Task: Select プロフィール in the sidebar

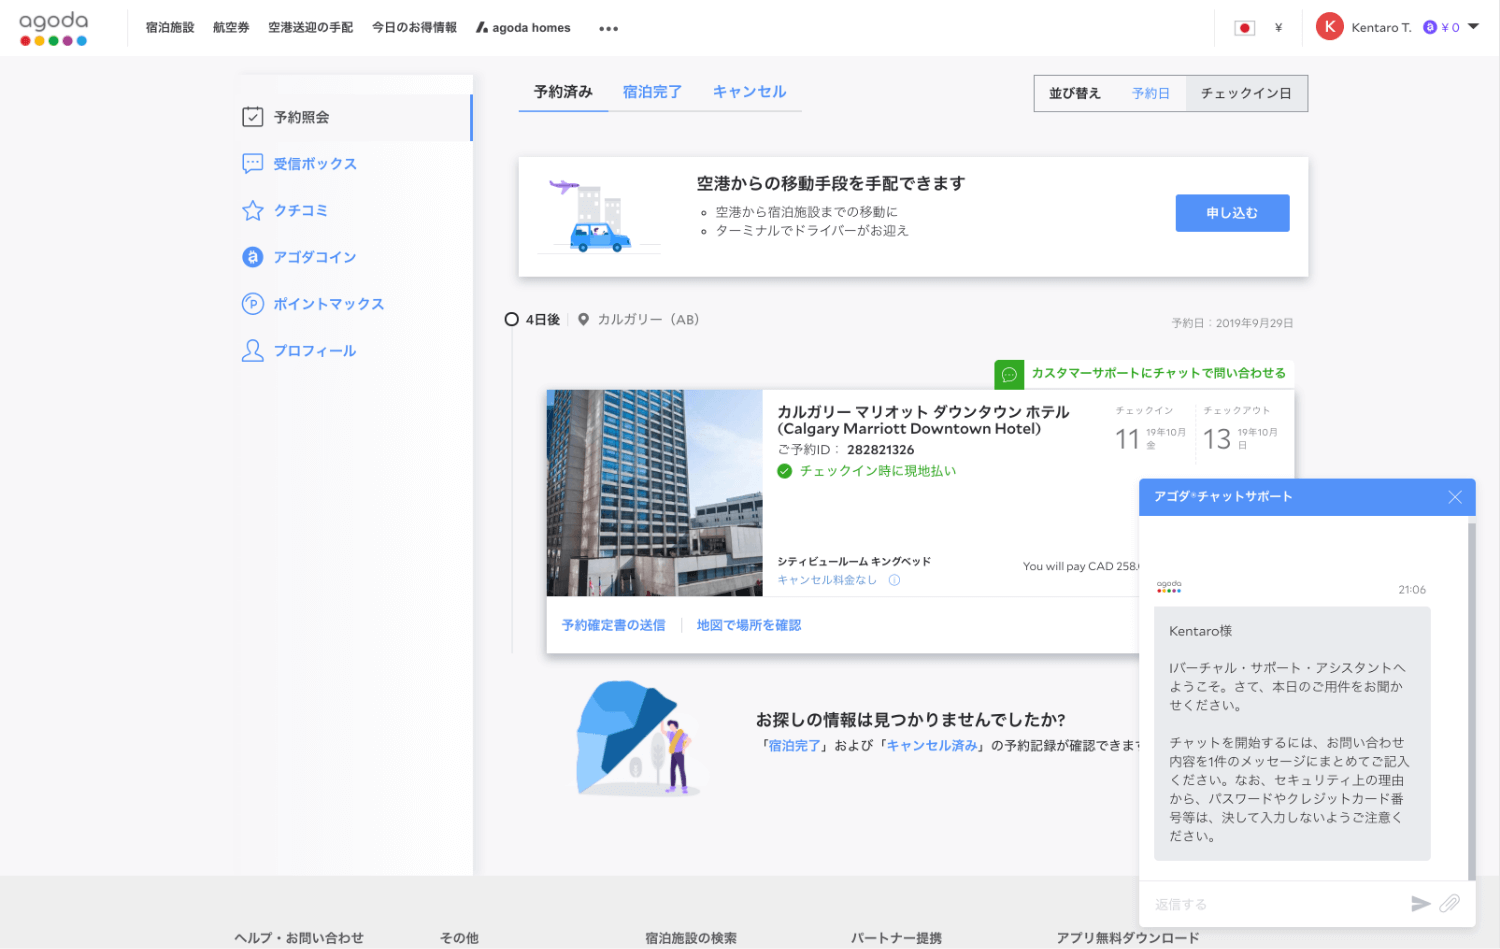Action: tap(315, 351)
